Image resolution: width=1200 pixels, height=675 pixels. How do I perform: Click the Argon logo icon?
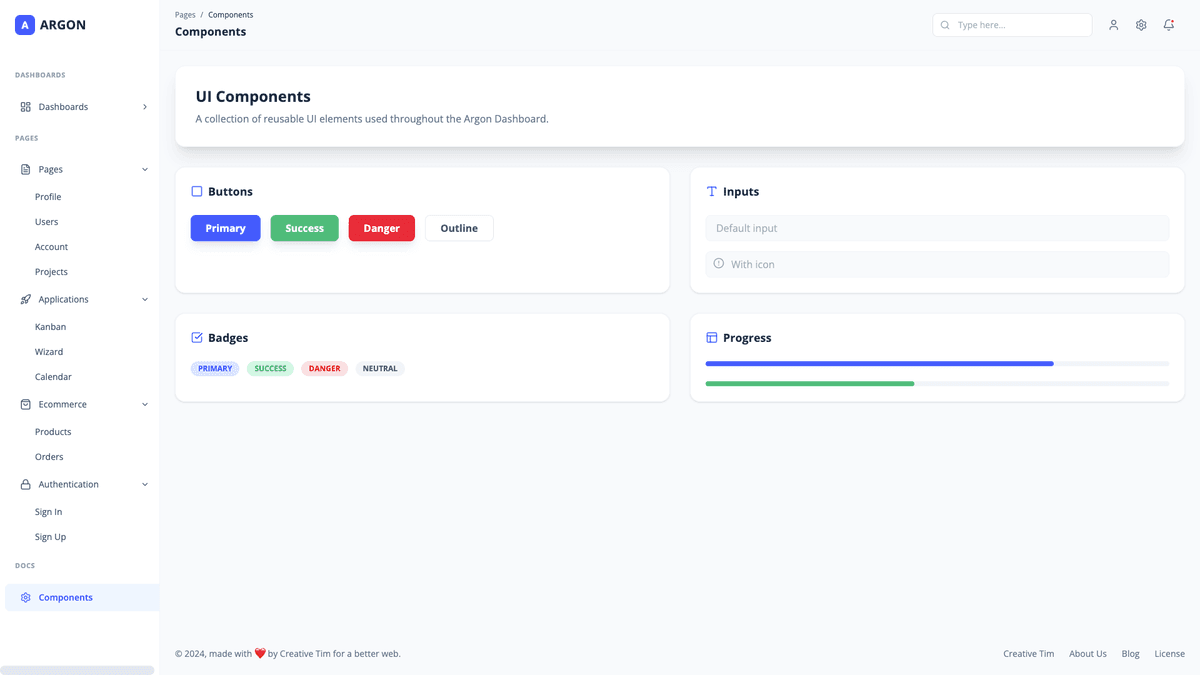tap(24, 24)
